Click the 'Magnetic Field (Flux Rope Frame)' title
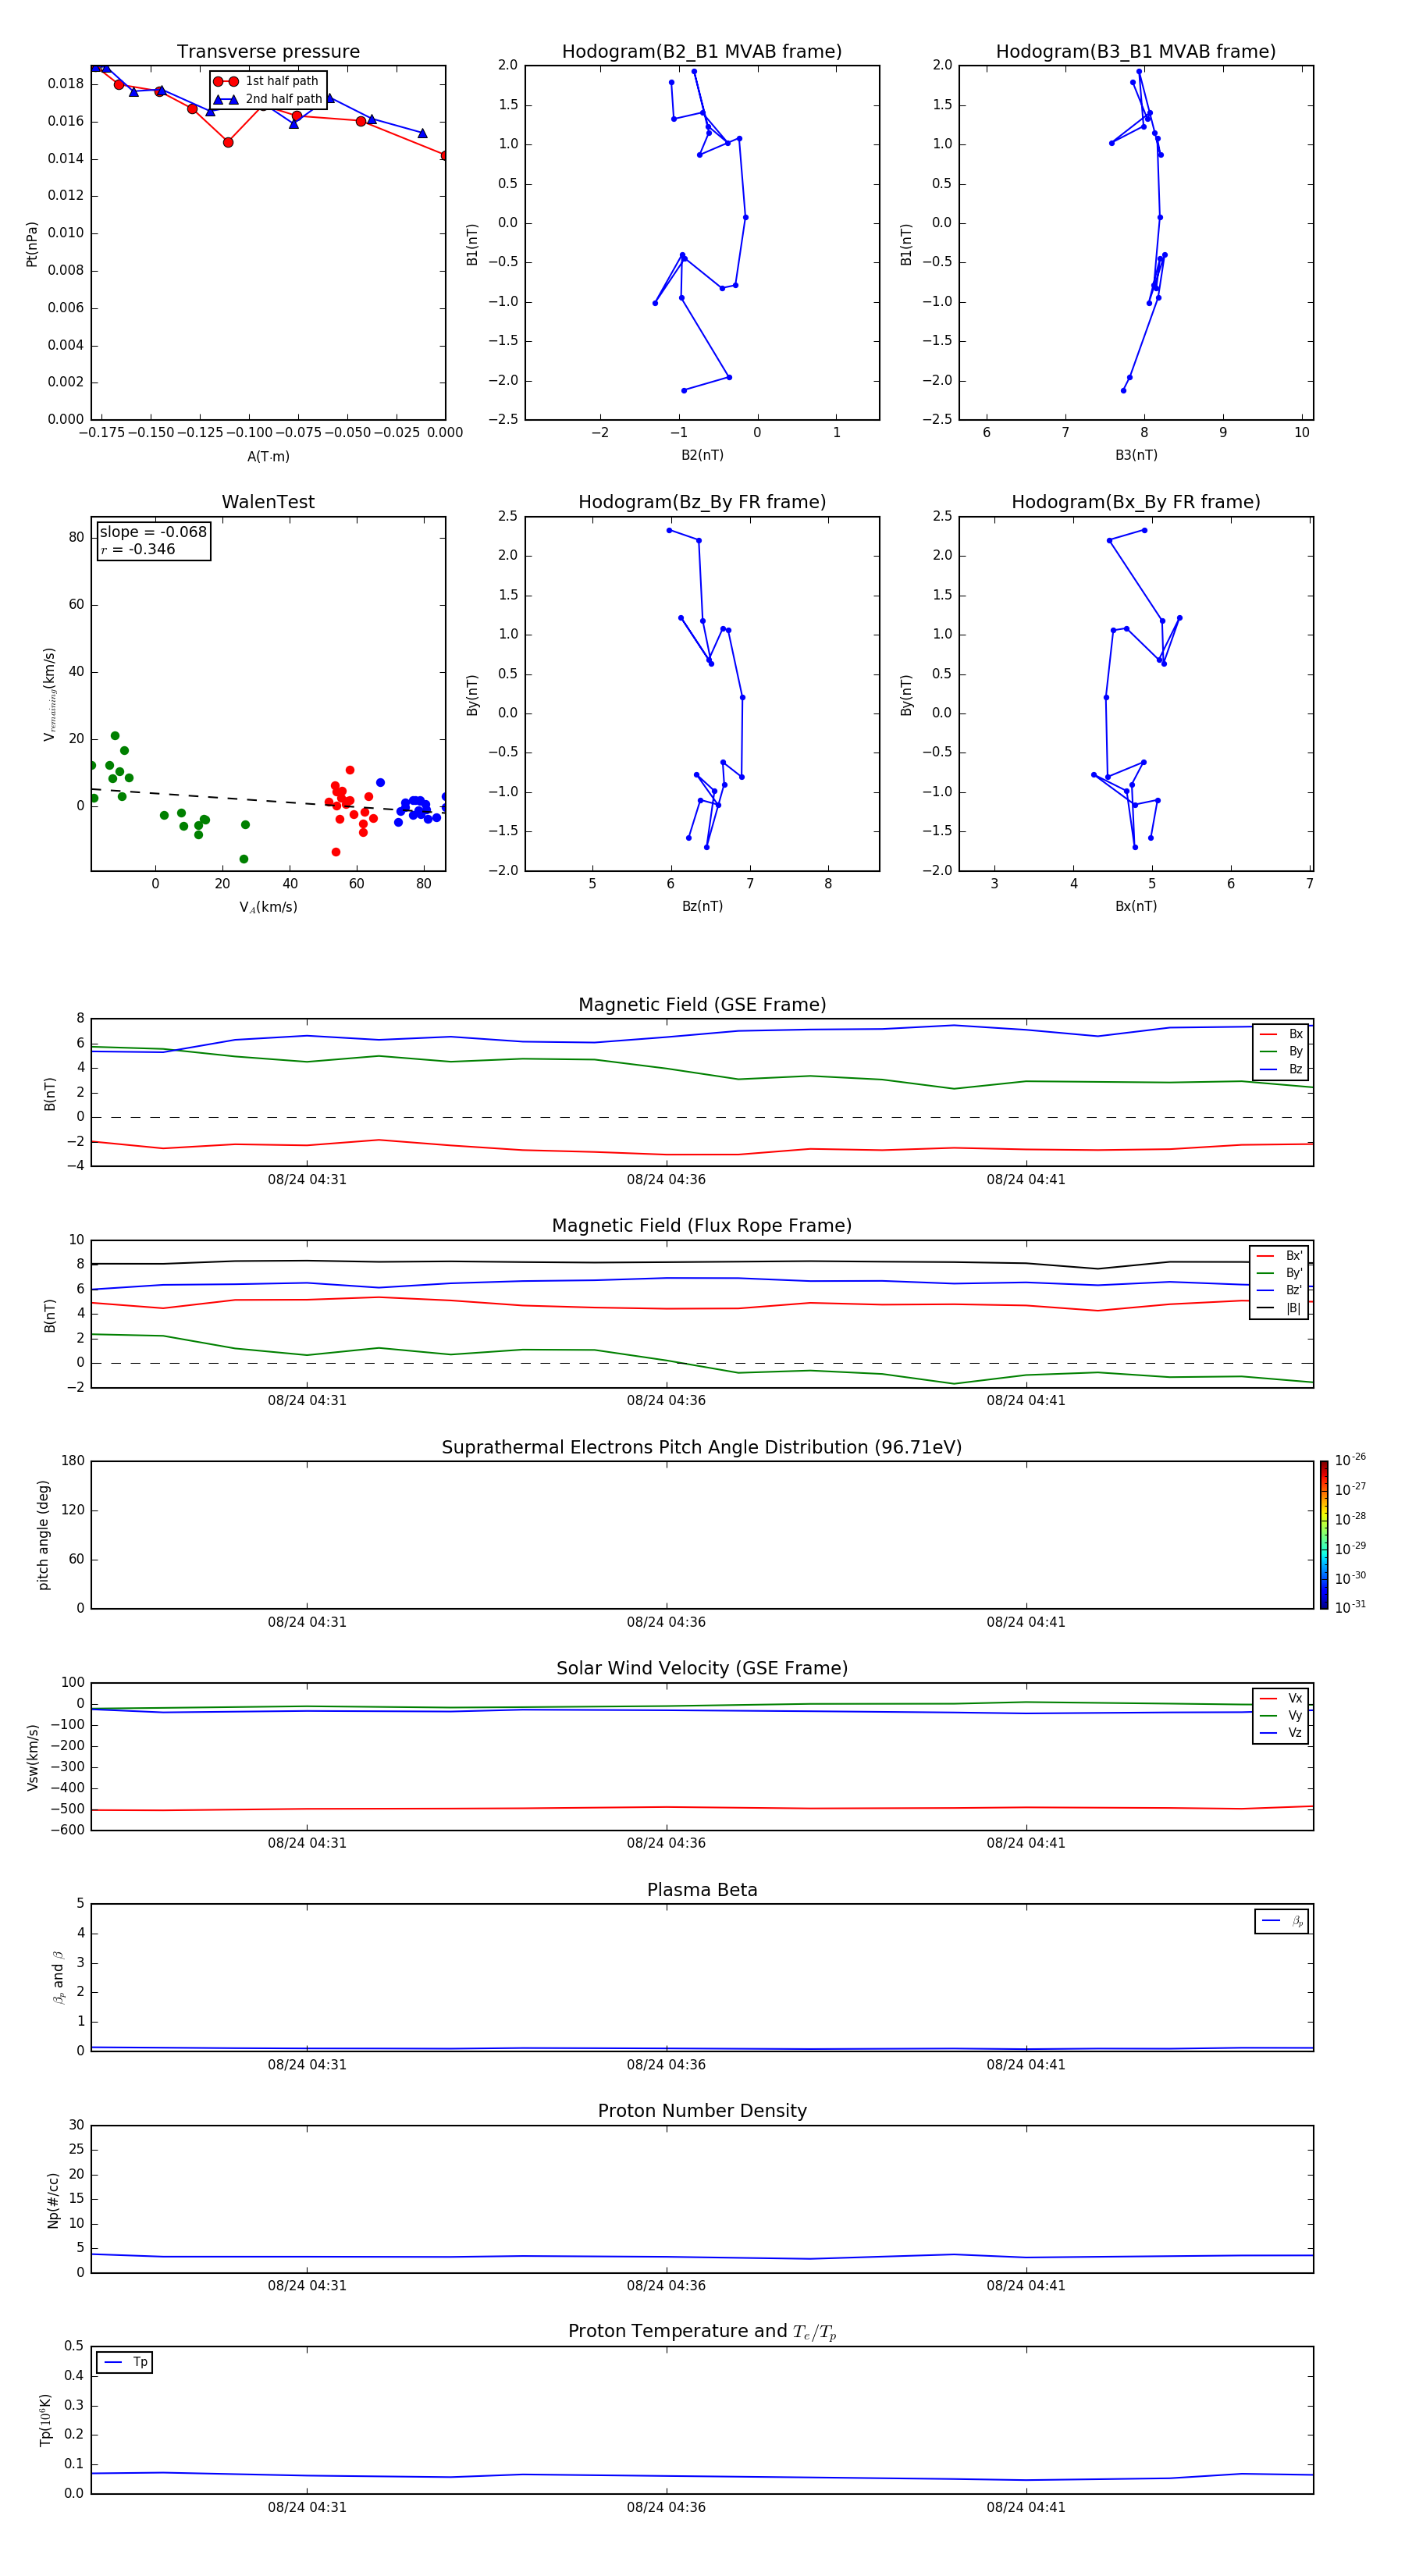Screen dimensions: 1405x2576 point(702,1226)
